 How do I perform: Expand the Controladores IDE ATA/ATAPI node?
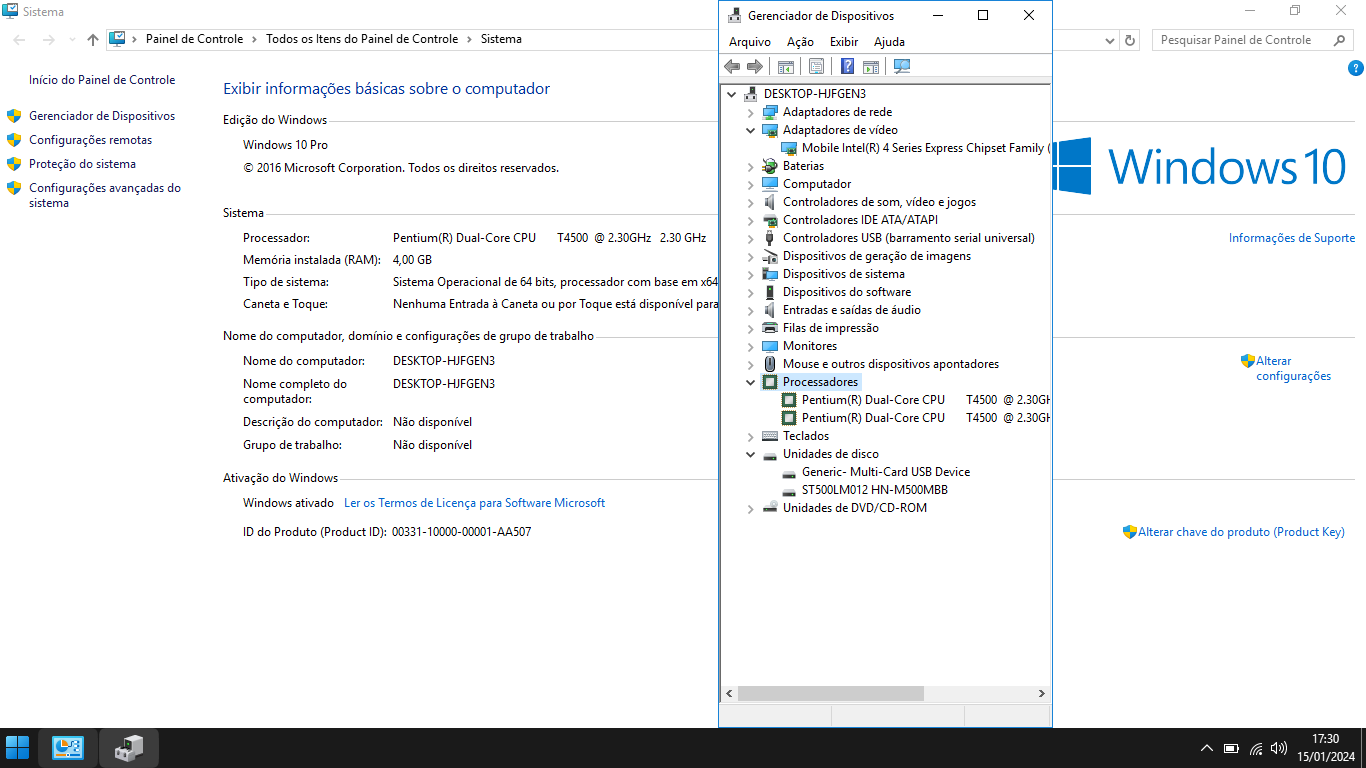751,220
